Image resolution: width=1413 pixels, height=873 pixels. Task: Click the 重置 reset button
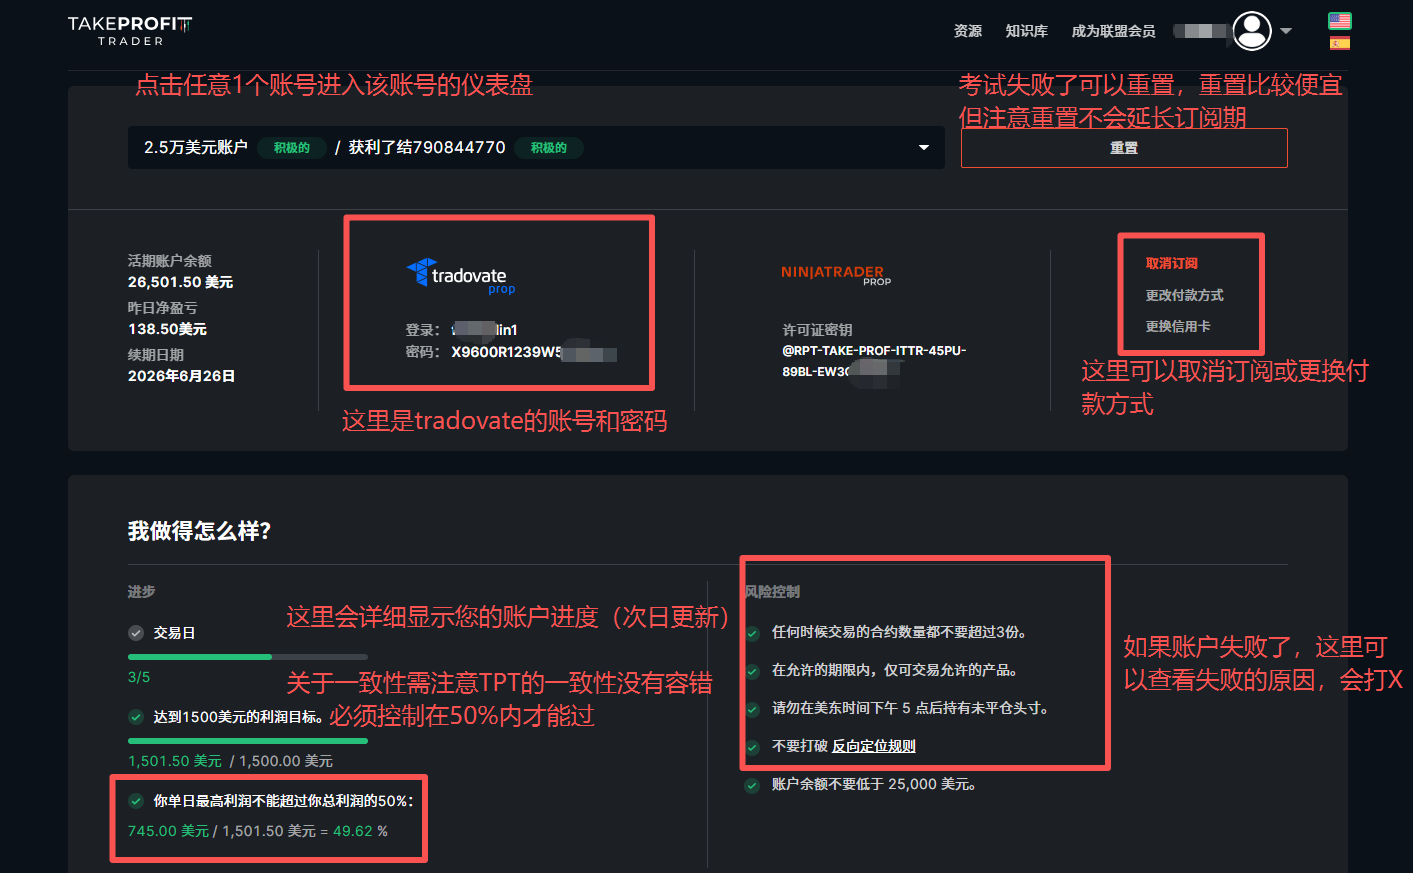click(1124, 148)
